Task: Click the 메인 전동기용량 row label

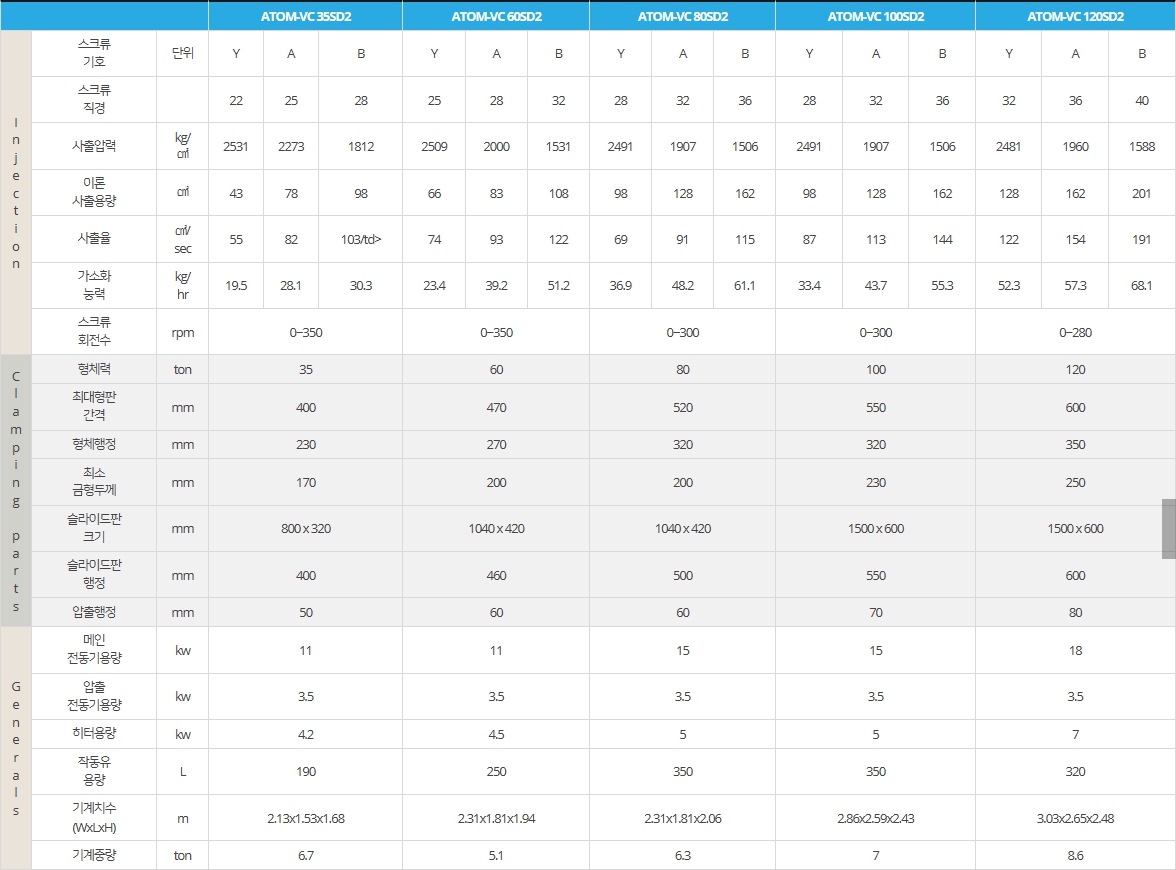Action: click(94, 650)
